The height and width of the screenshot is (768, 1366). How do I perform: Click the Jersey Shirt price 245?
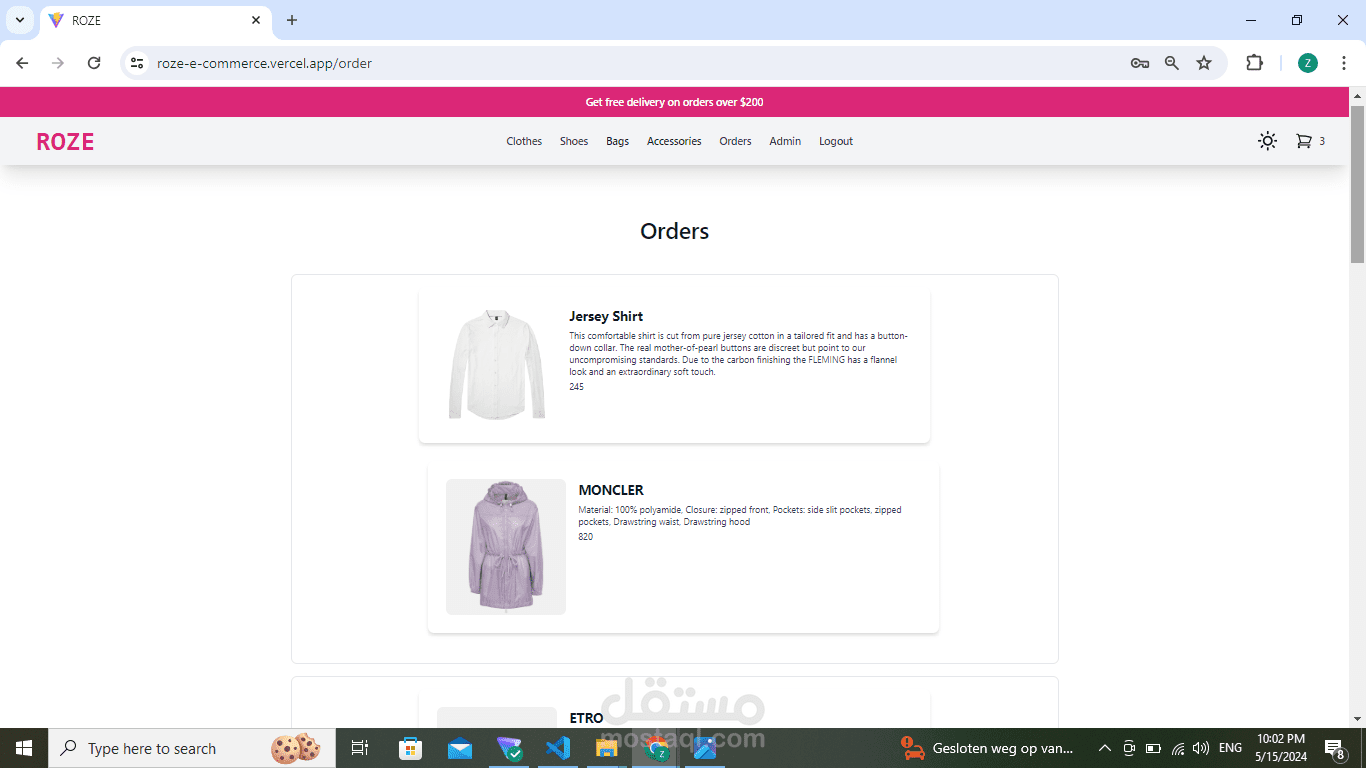pyautogui.click(x=577, y=387)
